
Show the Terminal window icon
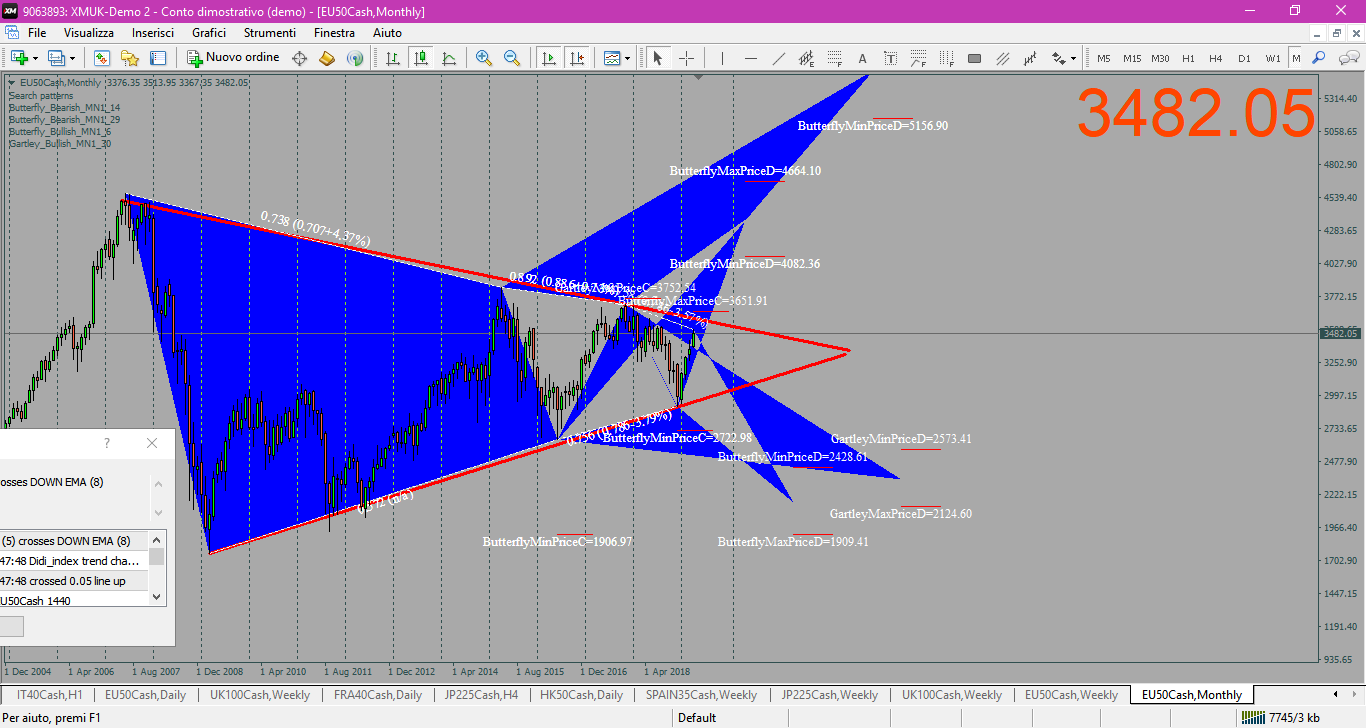pos(158,58)
